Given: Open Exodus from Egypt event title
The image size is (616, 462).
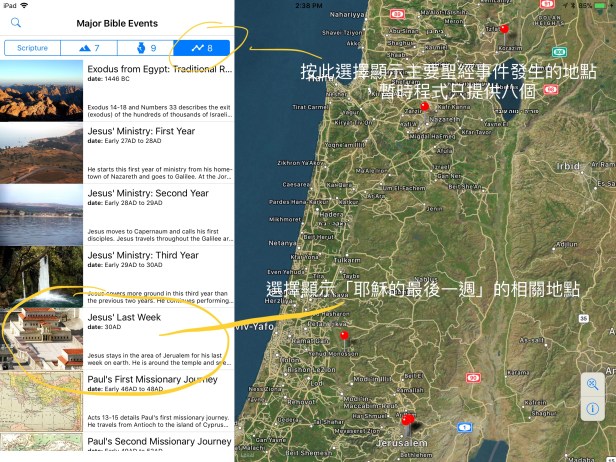Looking at the screenshot, I should (159, 71).
